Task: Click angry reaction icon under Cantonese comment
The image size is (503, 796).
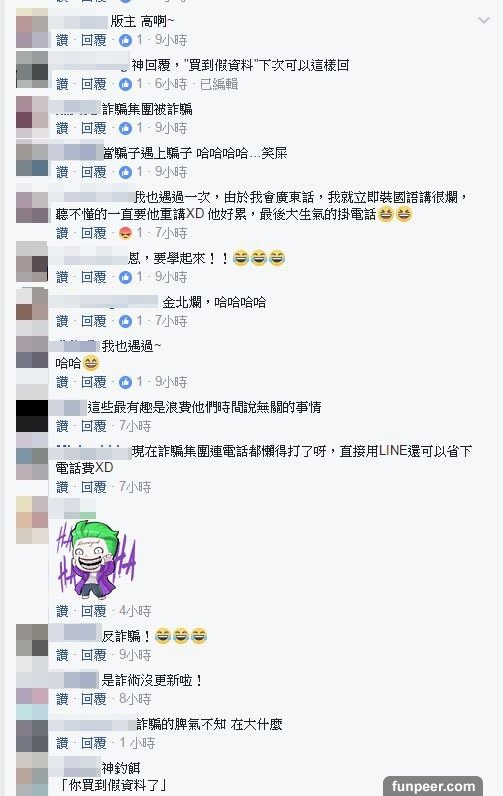Action: (x=125, y=234)
